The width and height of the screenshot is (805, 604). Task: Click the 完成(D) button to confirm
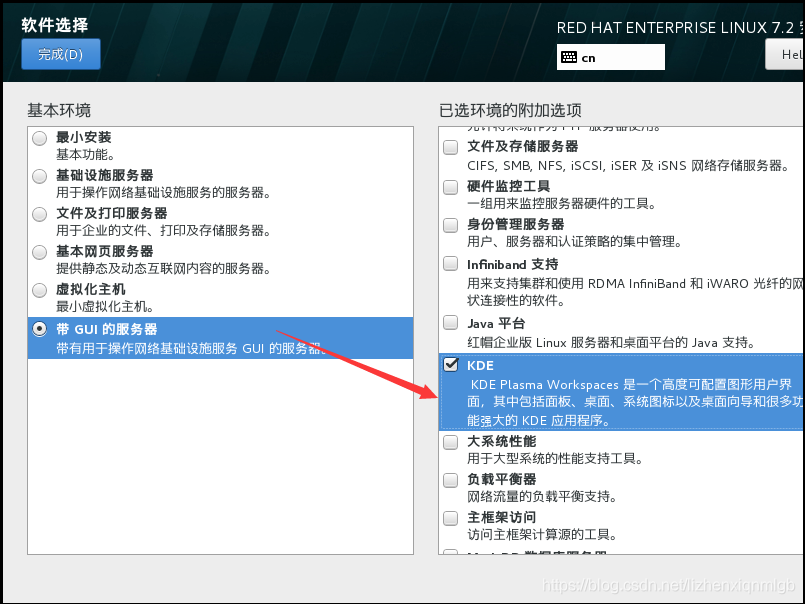coord(60,54)
